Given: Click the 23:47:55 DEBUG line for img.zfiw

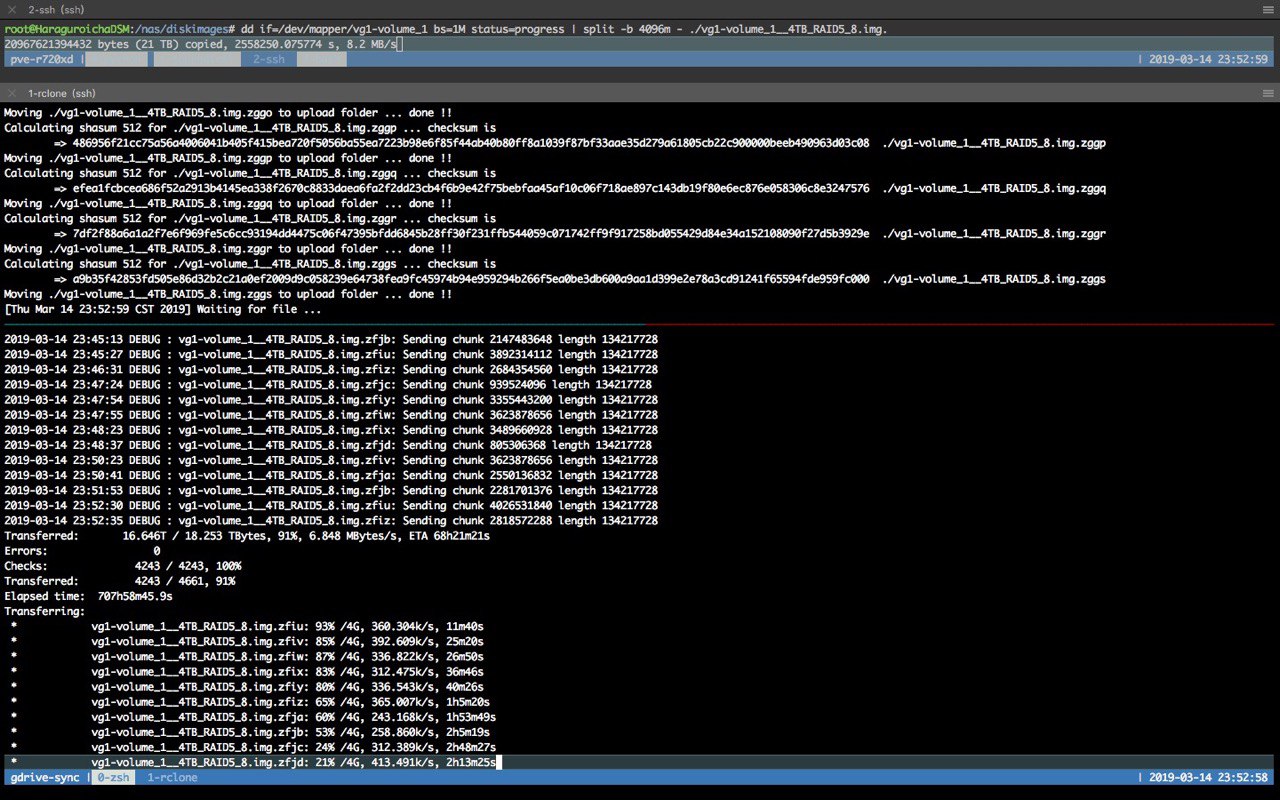Looking at the screenshot, I should pos(331,415).
